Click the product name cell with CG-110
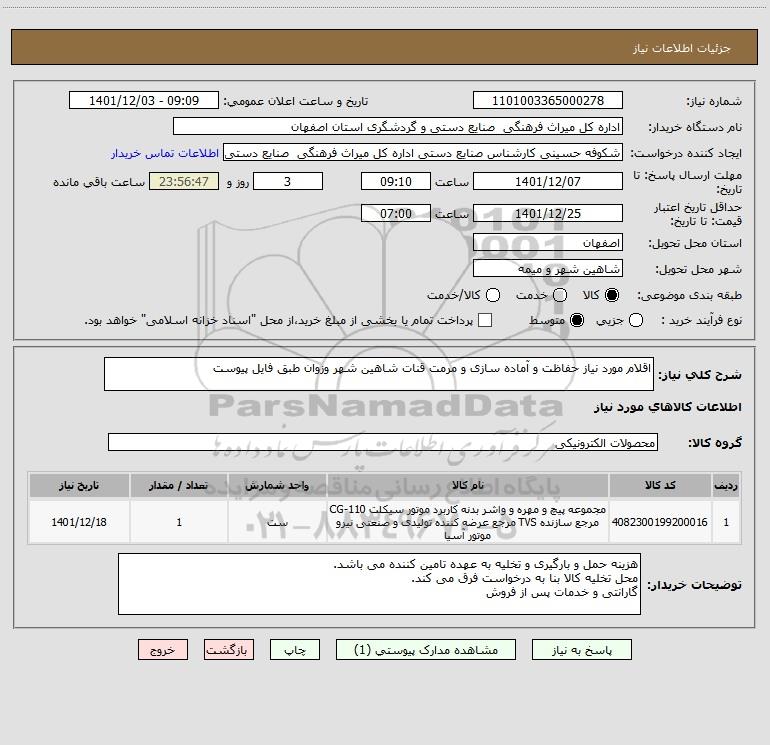The height and width of the screenshot is (745, 770). [468, 522]
